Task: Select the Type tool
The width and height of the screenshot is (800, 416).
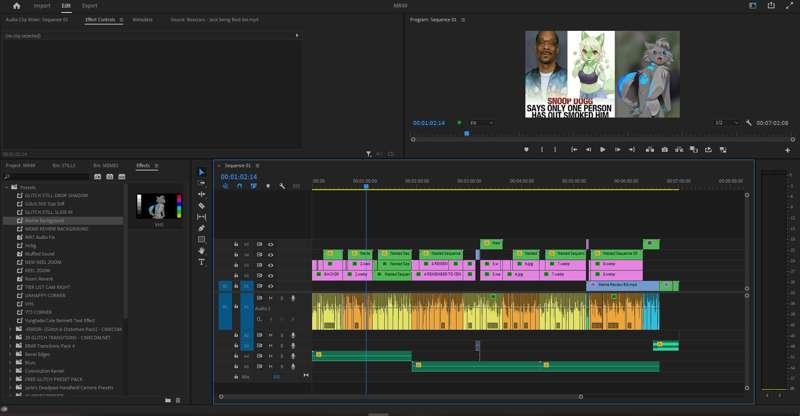Action: tap(202, 262)
